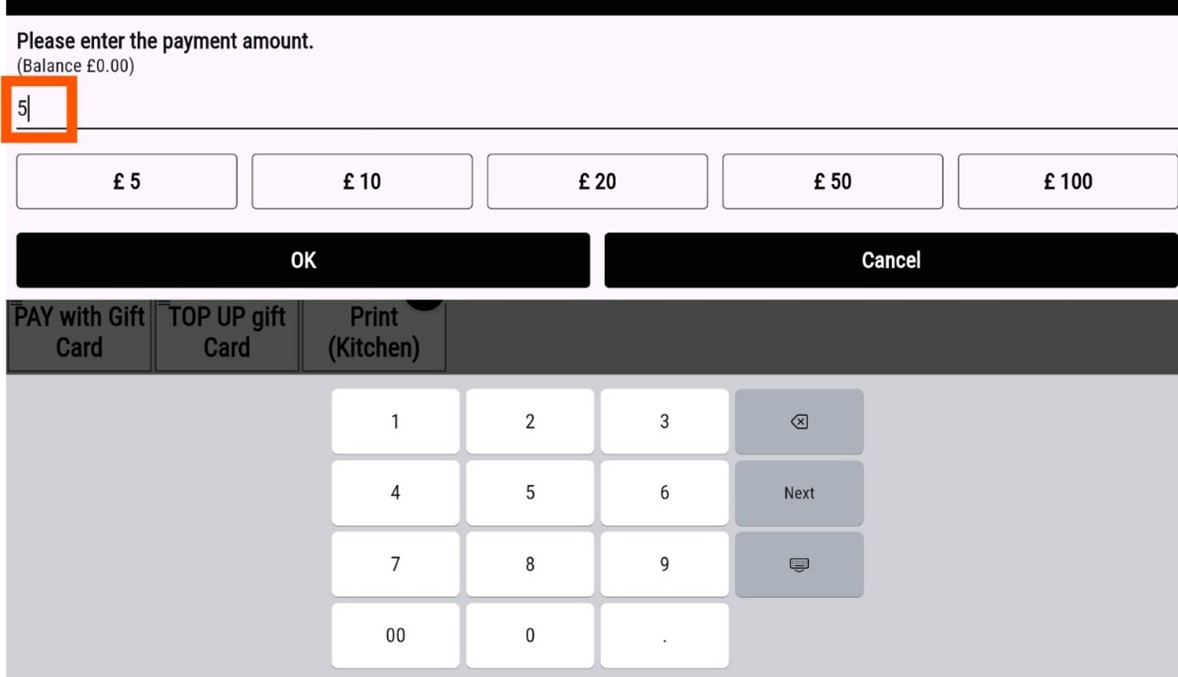
Task: Hide the on-screen keyboard icon
Action: pyautogui.click(x=799, y=565)
